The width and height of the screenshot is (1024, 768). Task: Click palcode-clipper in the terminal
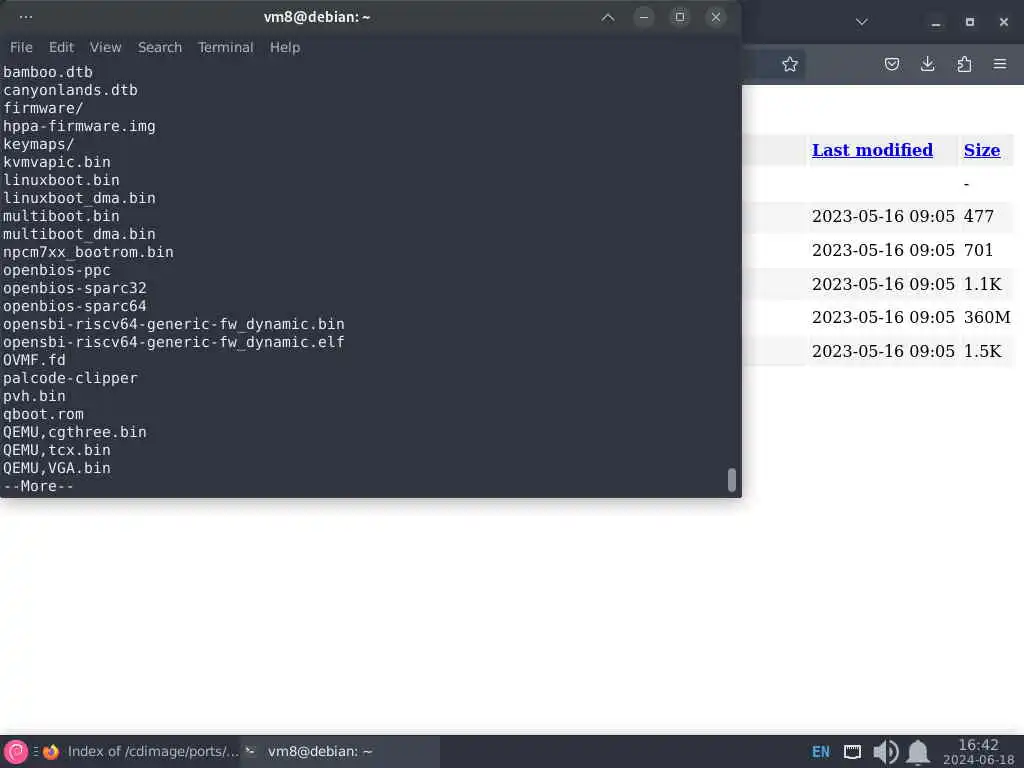(x=71, y=377)
